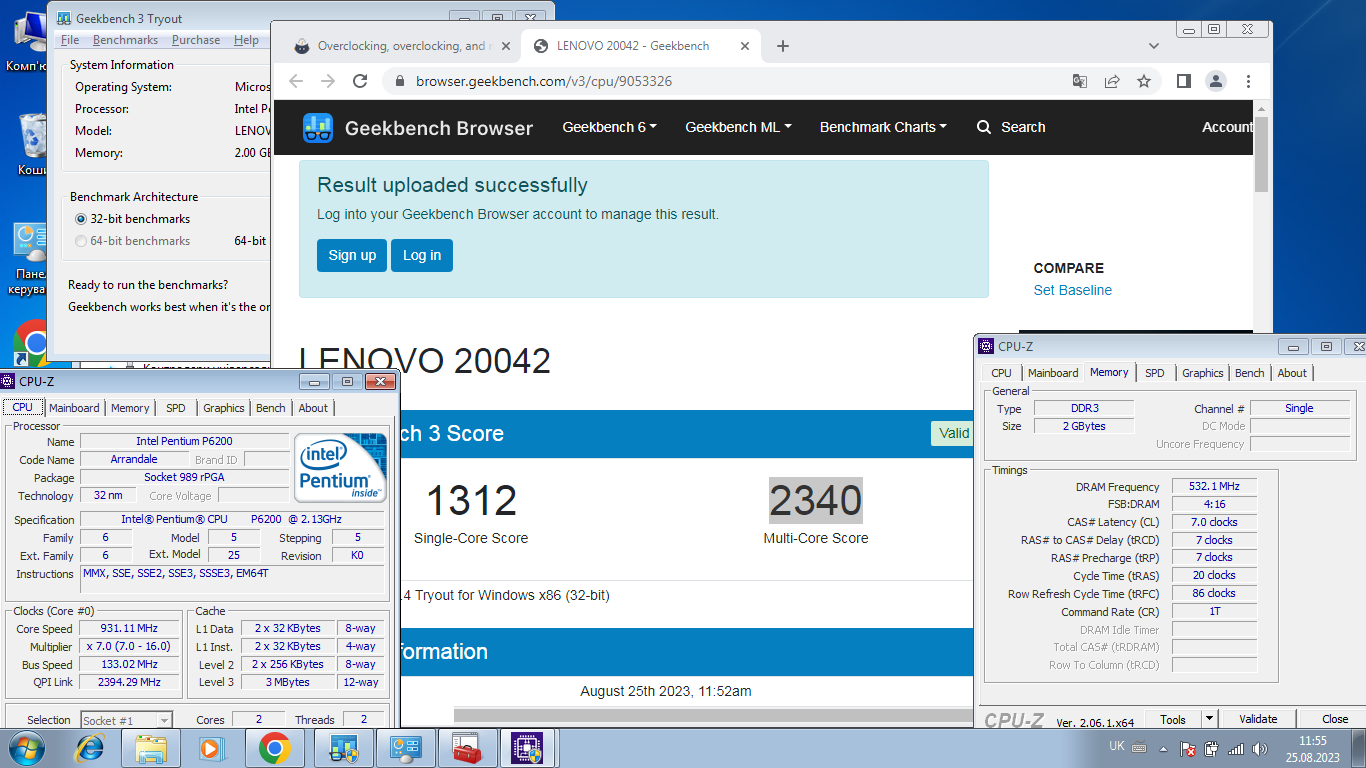1366x768 pixels.
Task: Click the Set Baseline link
Action: tap(1073, 290)
